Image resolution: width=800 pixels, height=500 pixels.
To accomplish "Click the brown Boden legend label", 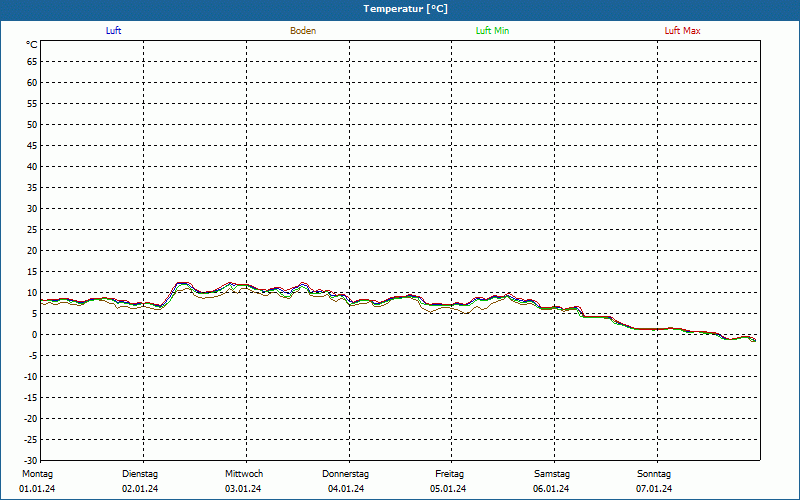I will tap(303, 31).
